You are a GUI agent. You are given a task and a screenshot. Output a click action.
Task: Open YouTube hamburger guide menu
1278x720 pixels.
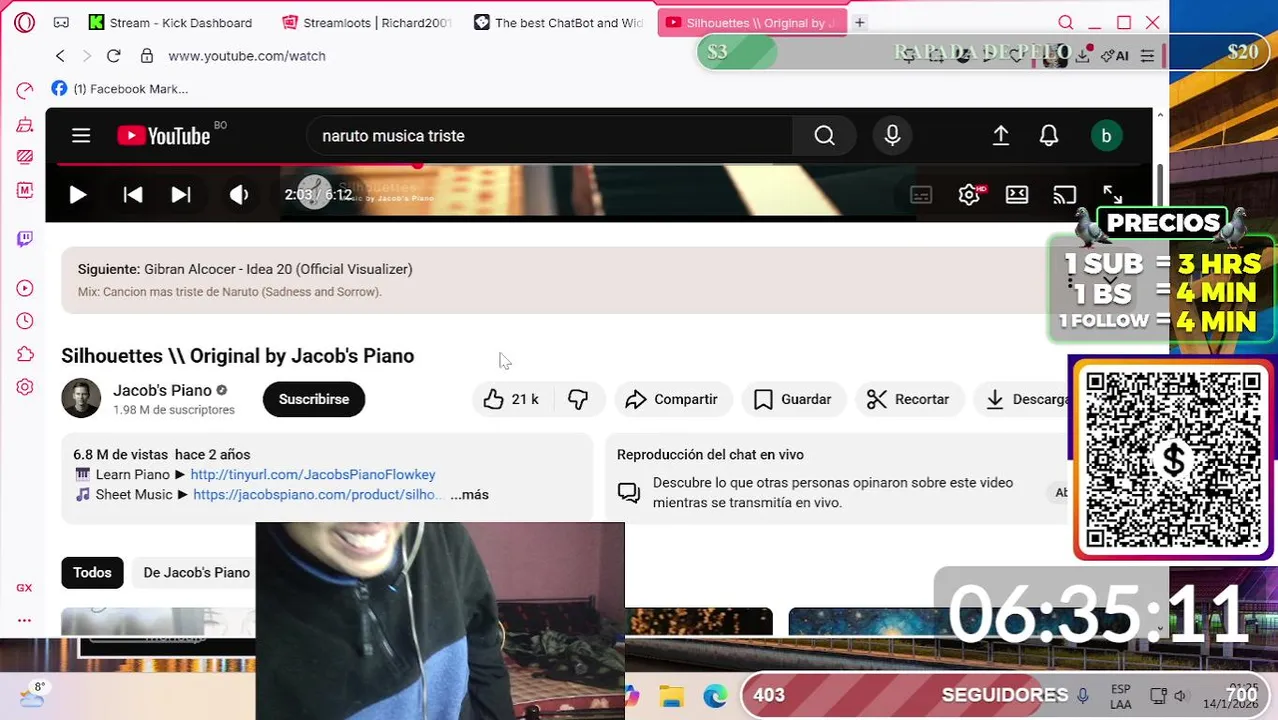81,136
